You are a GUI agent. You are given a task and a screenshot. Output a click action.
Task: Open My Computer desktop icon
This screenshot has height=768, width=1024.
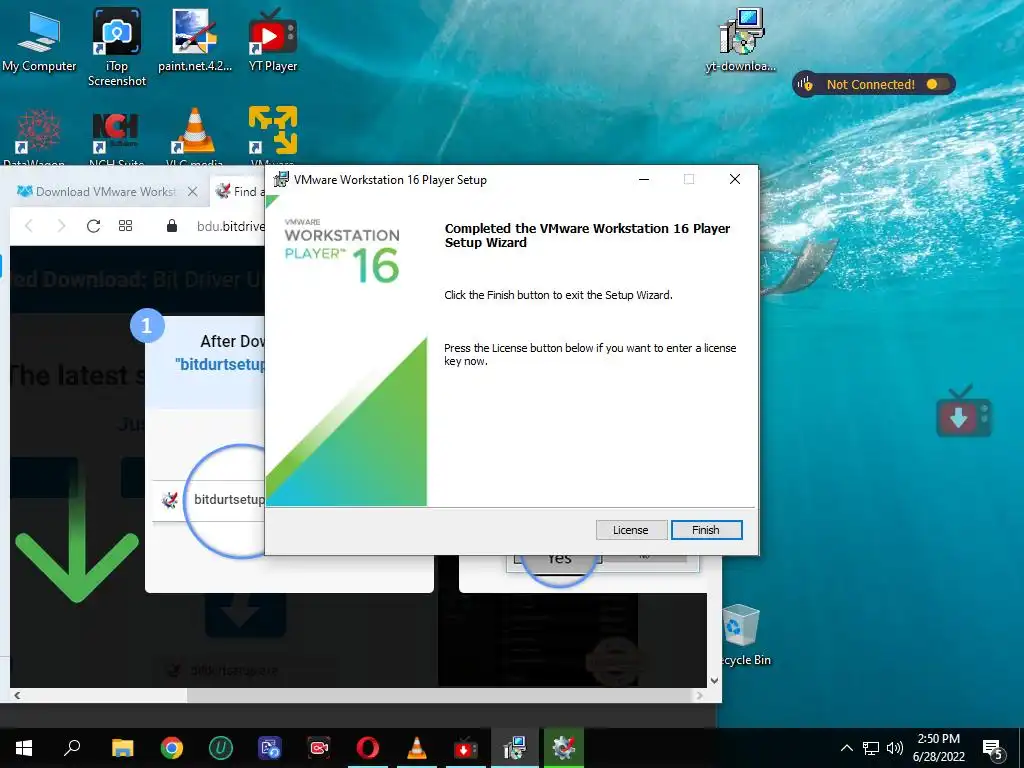click(x=39, y=40)
